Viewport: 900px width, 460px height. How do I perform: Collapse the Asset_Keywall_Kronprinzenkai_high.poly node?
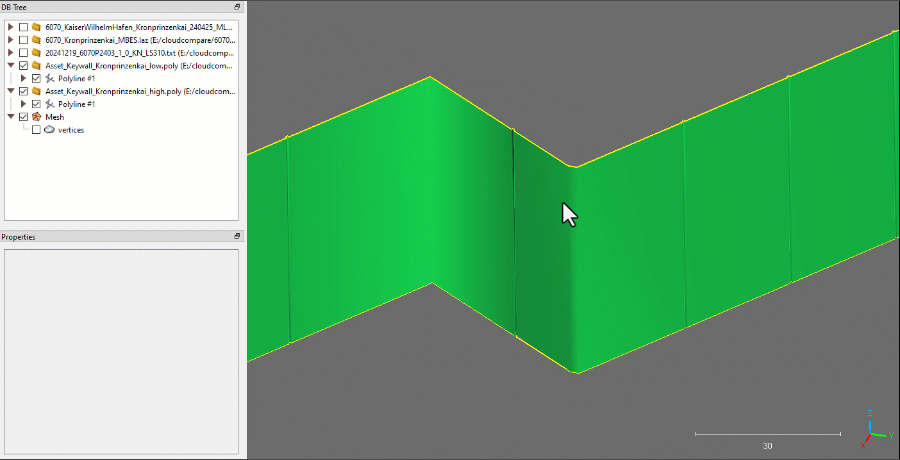coord(10,91)
